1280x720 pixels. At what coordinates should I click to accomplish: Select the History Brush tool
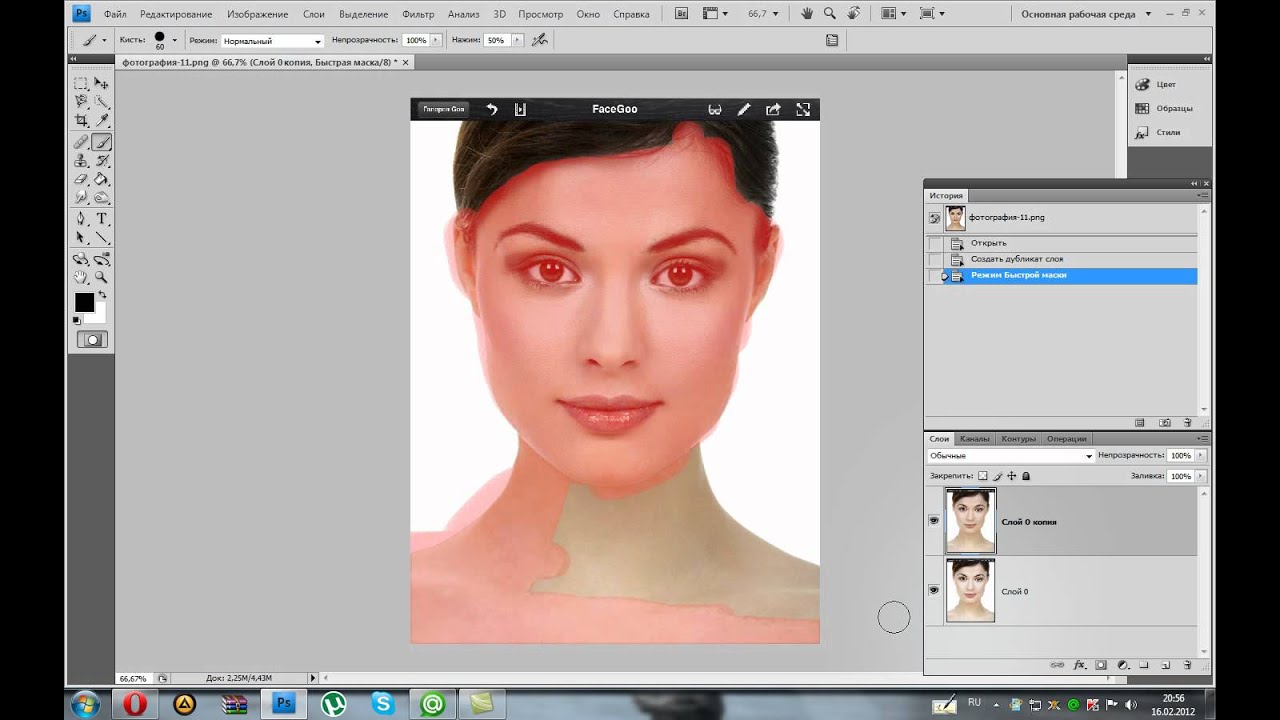(x=101, y=161)
